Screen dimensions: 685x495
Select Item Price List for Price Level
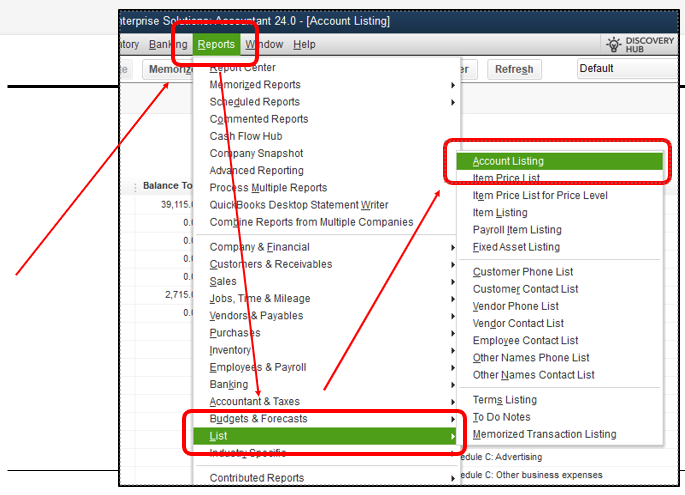coord(560,195)
